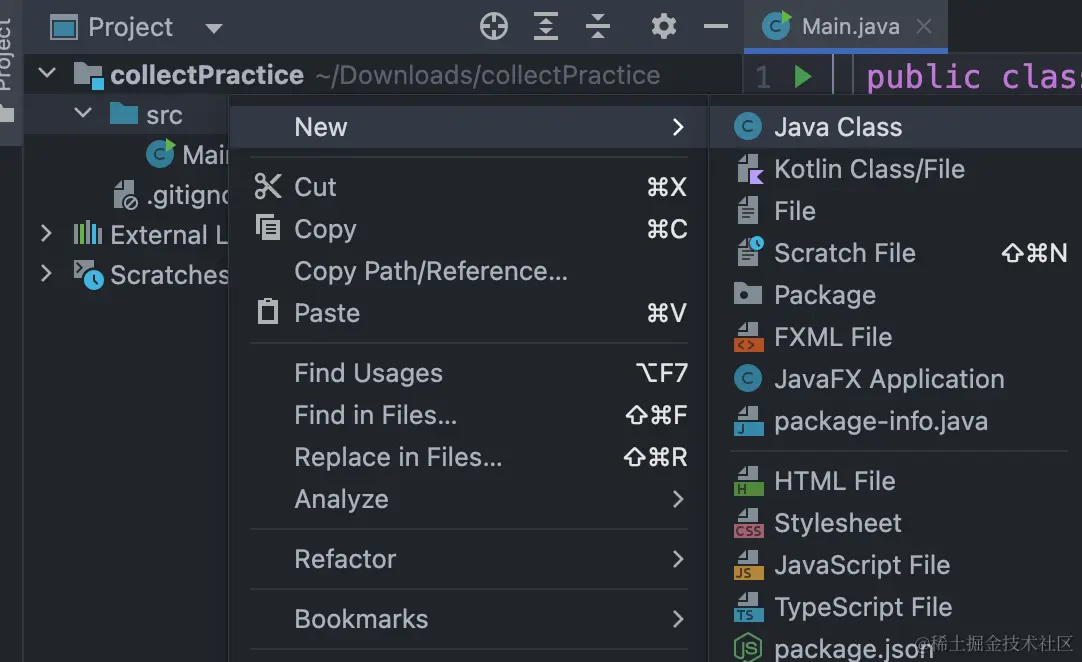Click the Collapse All toolbar icon
Screen dimensions: 1082x662
[598, 27]
